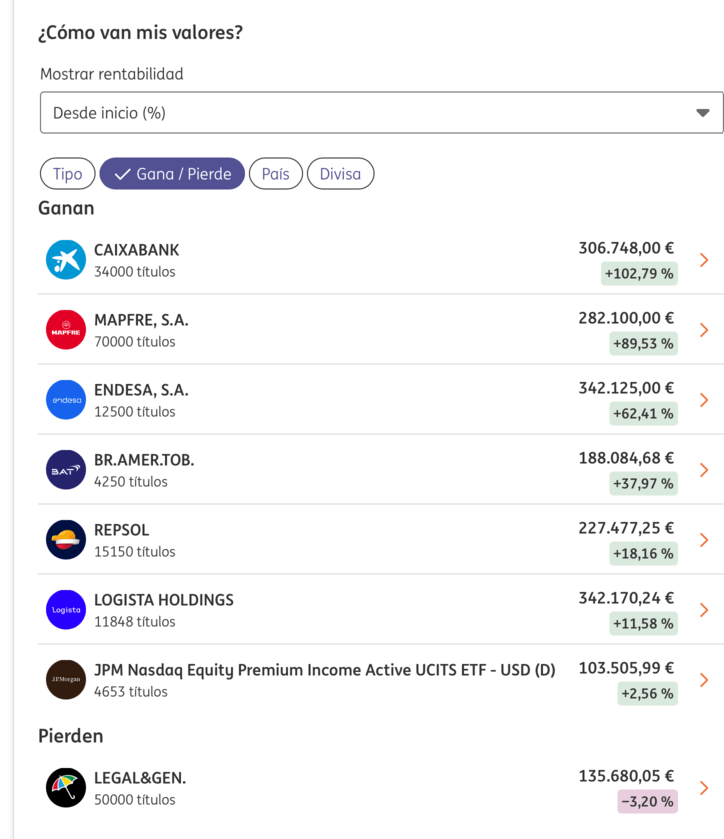The width and height of the screenshot is (724, 839).
Task: Click the -3,20 % loss badge
Action: click(645, 801)
